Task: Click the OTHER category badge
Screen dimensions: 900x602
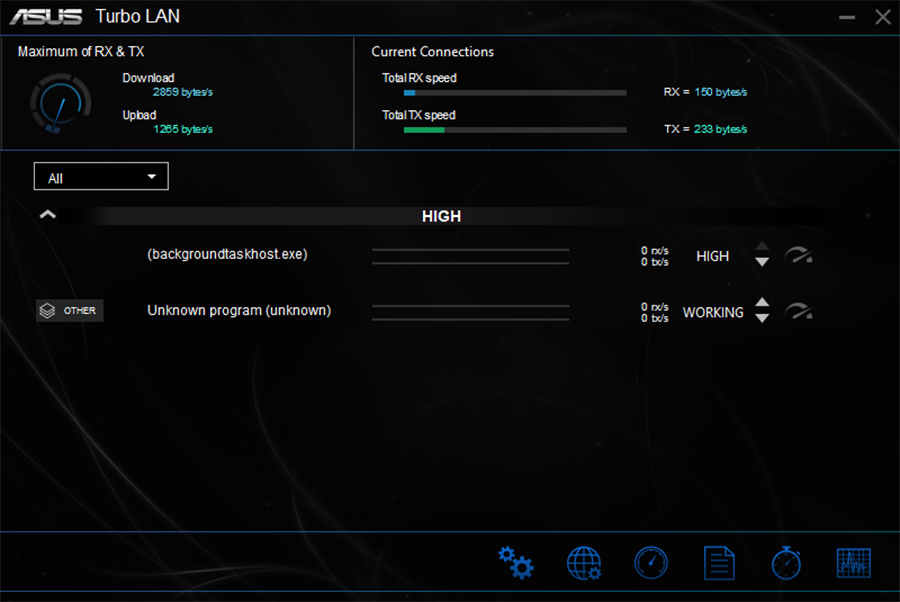Action: [x=69, y=310]
